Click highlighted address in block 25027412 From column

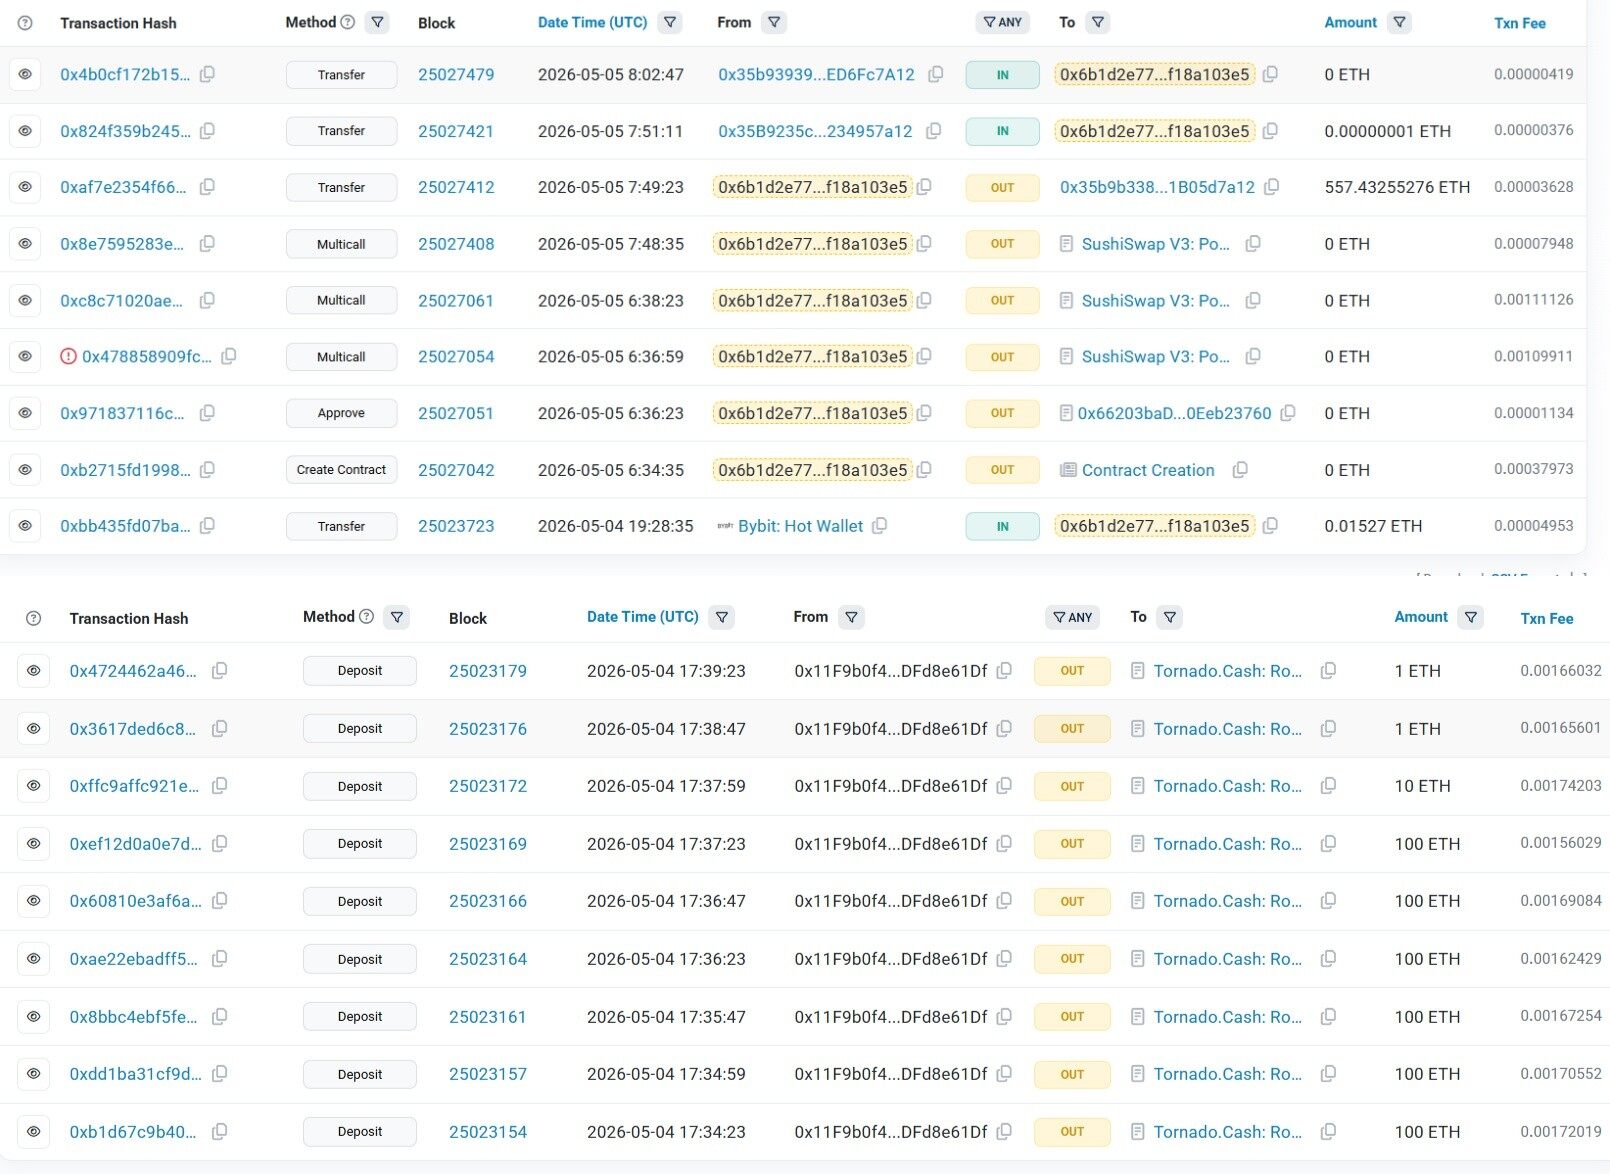pyautogui.click(x=812, y=187)
